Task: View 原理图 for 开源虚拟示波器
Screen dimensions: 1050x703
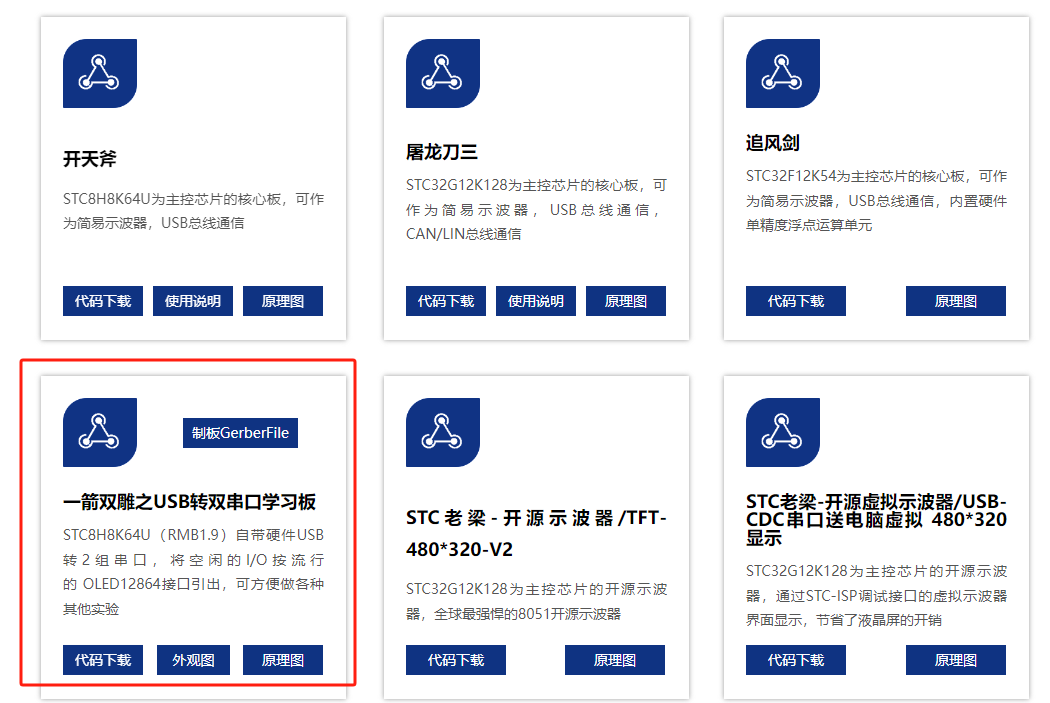Action: coord(956,660)
